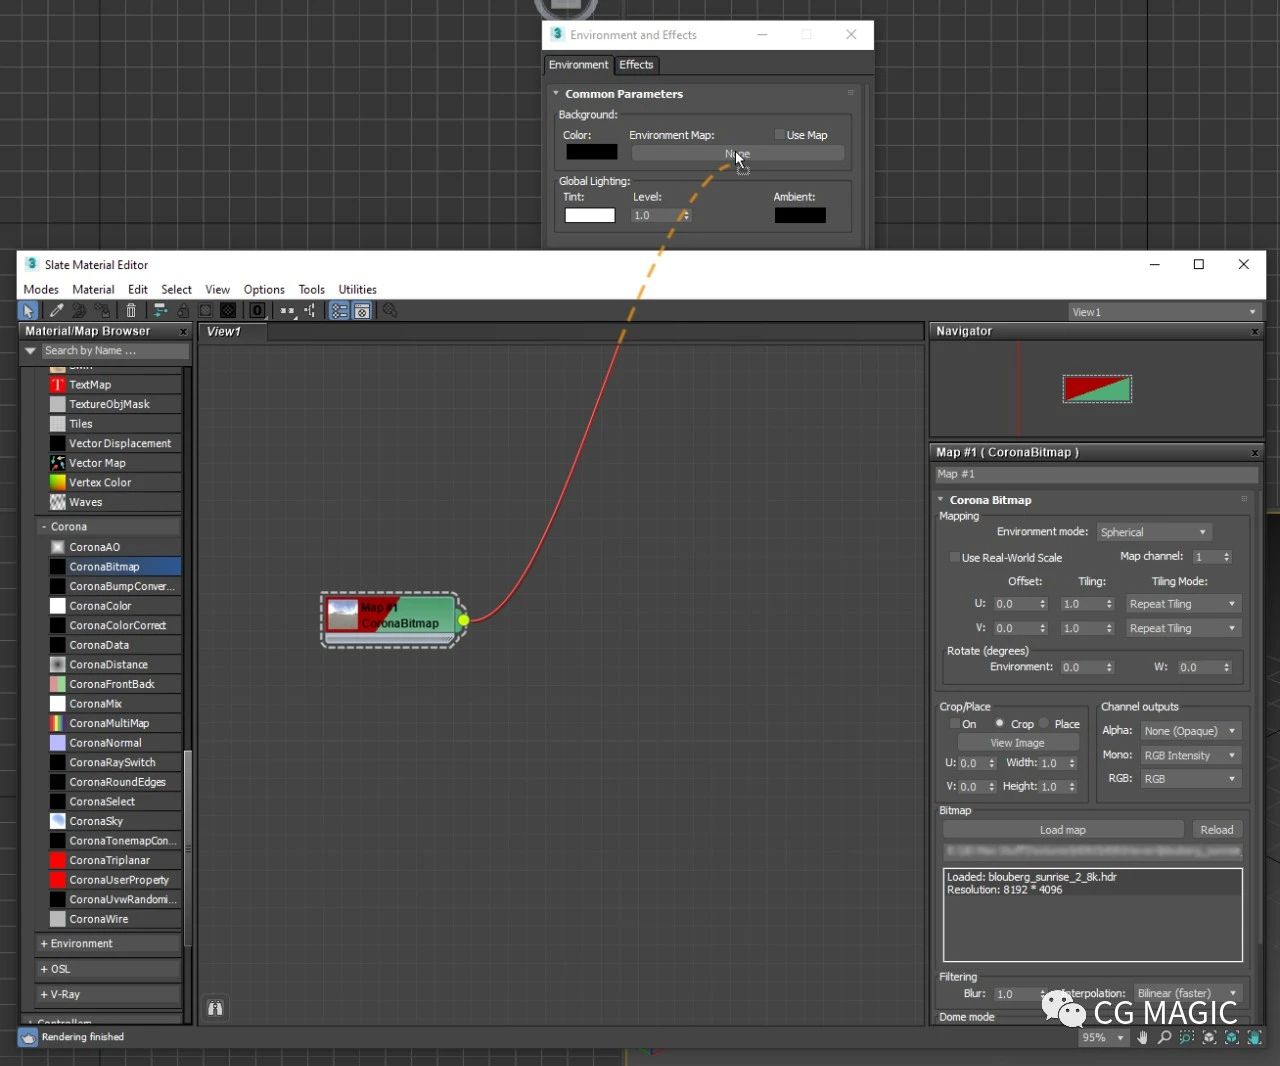1280x1066 pixels.
Task: Select the arrow Select tool in toolbar
Action: tap(28, 311)
